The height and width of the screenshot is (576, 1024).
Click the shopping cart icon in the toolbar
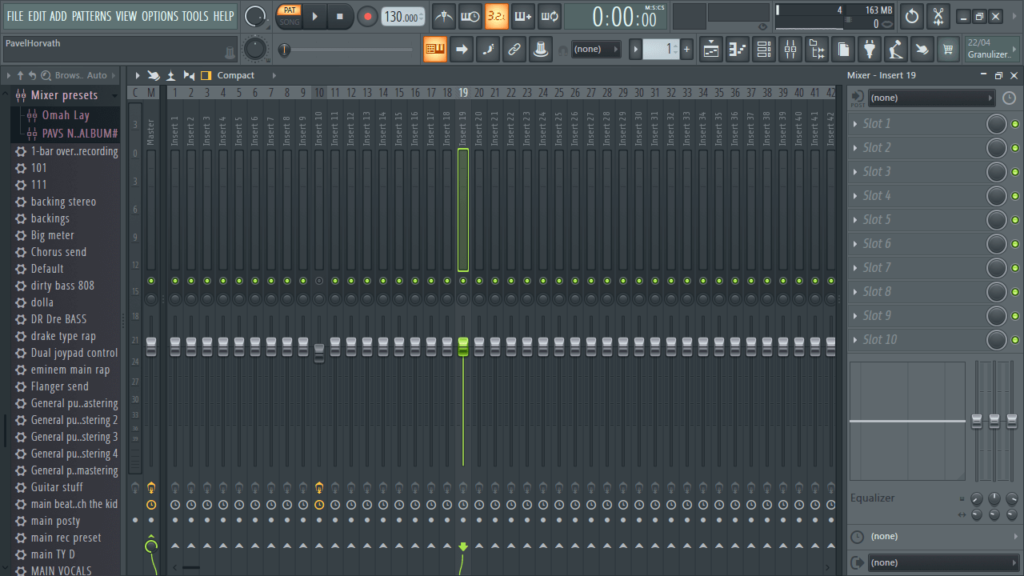click(x=948, y=48)
